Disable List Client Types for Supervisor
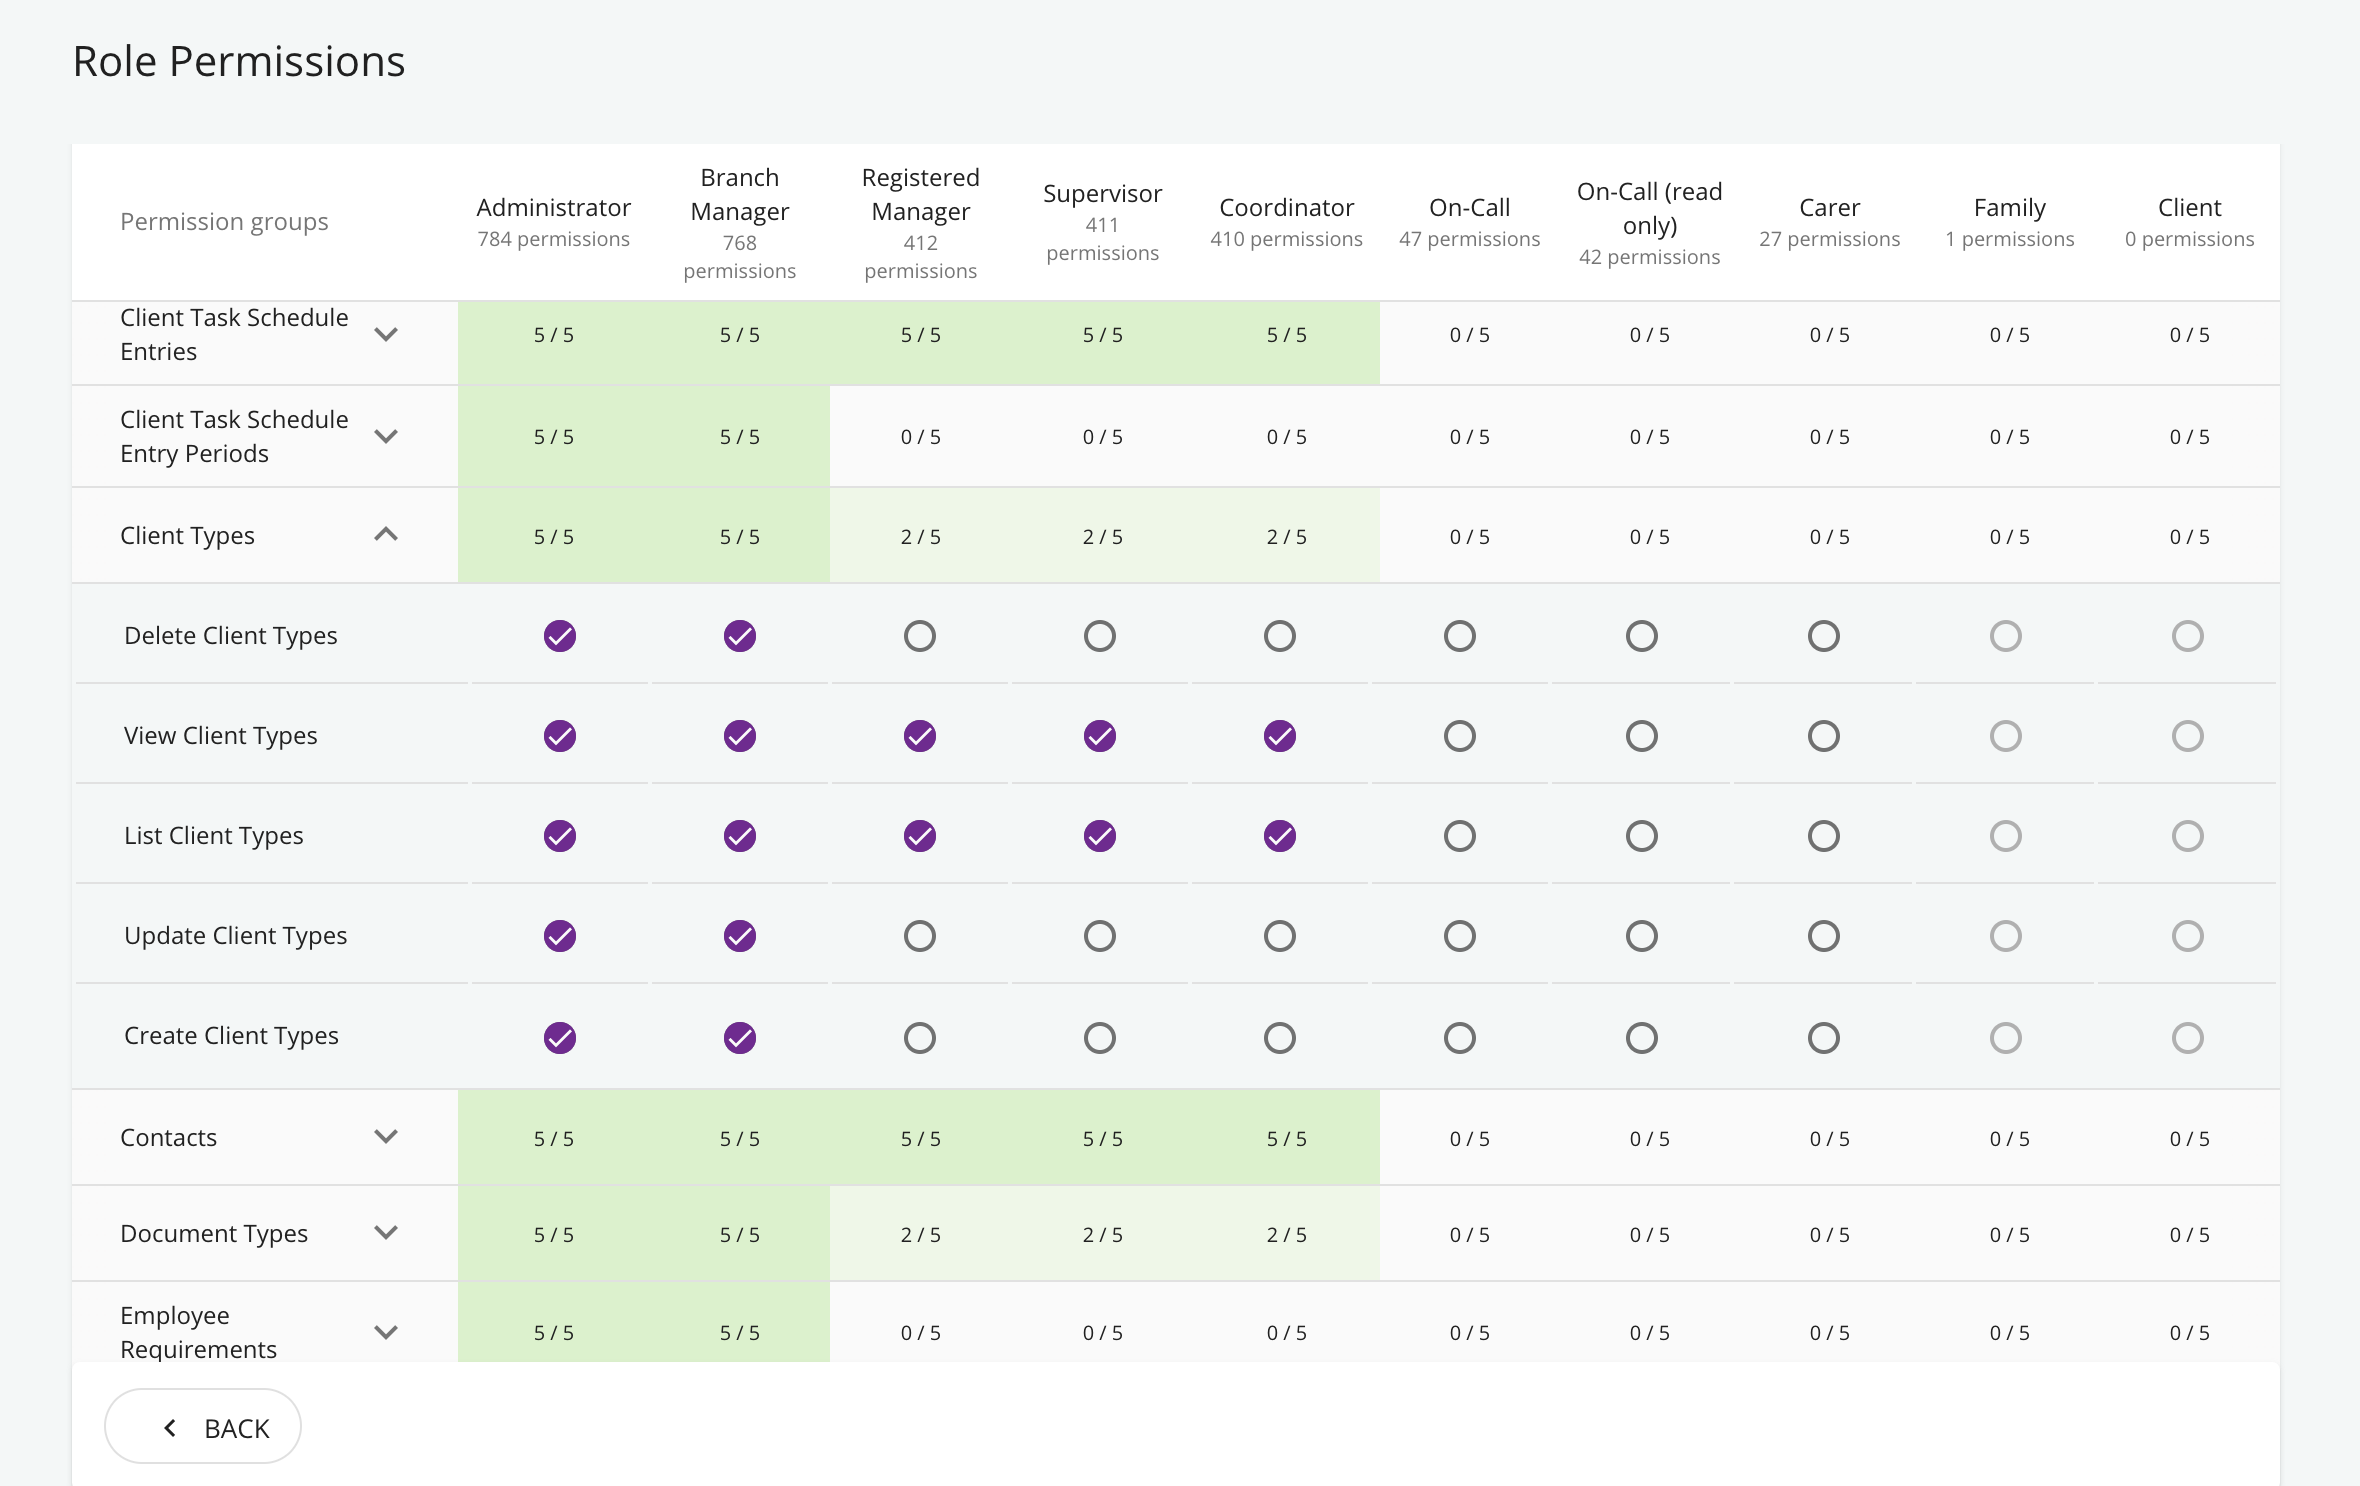 coord(1100,836)
